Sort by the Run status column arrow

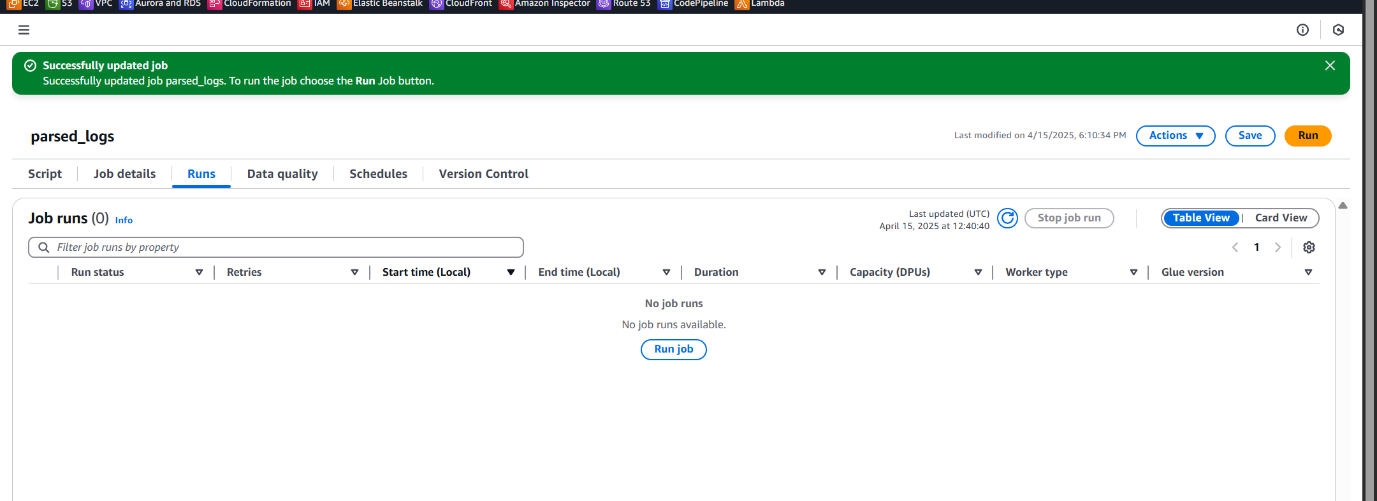pyautogui.click(x=199, y=272)
